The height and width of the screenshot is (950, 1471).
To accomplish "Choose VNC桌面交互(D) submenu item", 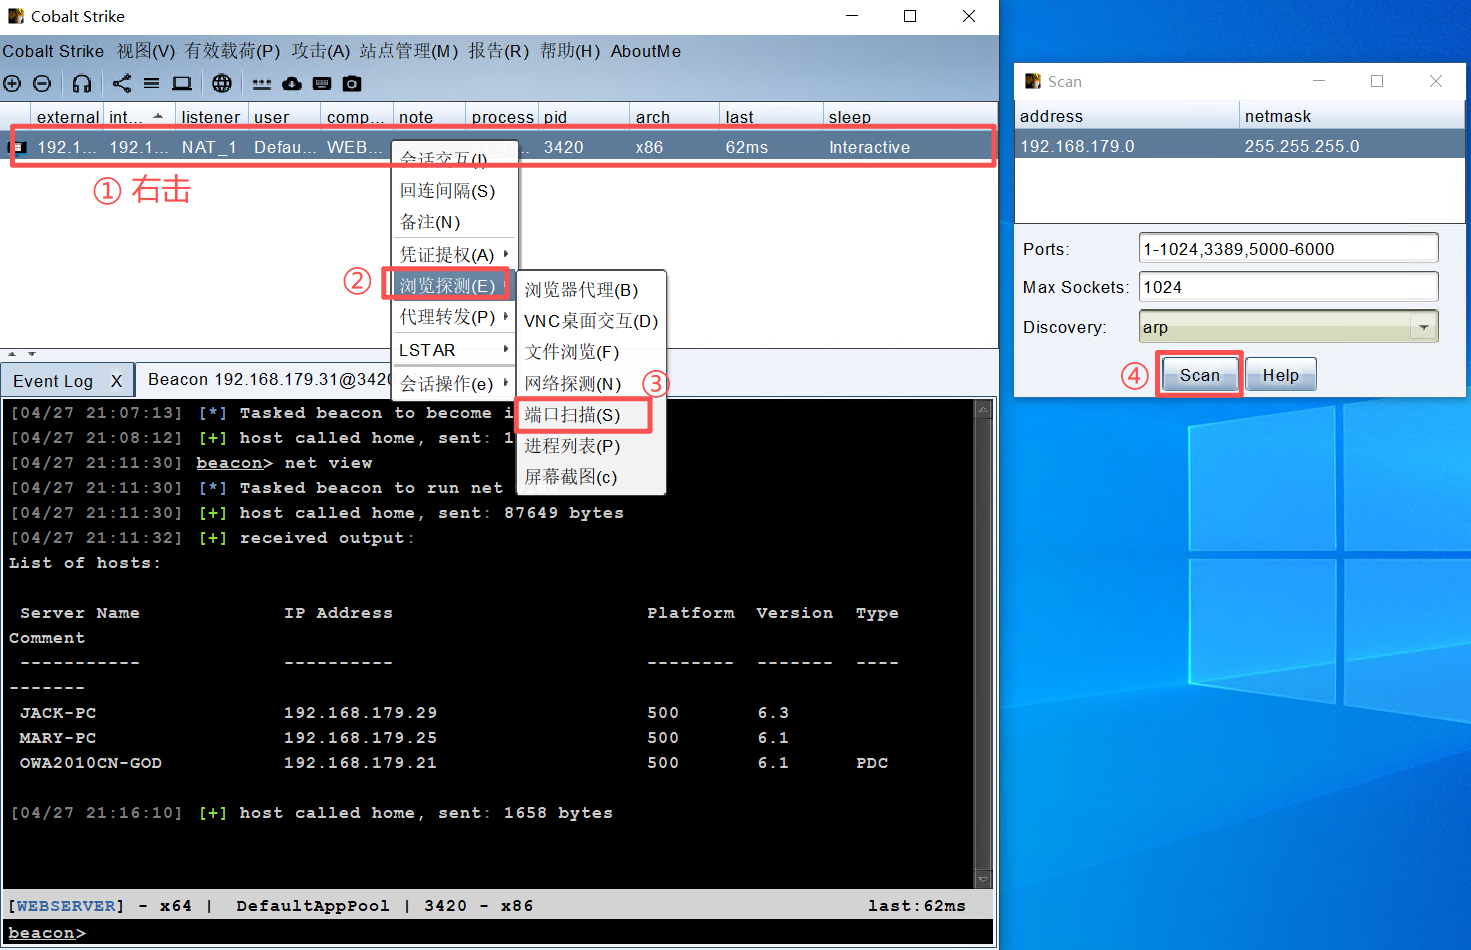I will coord(591,321).
